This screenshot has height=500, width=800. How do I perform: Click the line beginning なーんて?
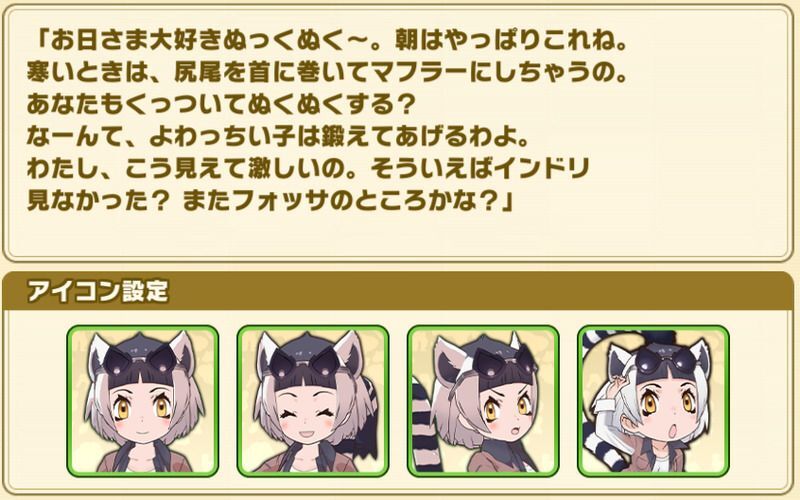278,137
